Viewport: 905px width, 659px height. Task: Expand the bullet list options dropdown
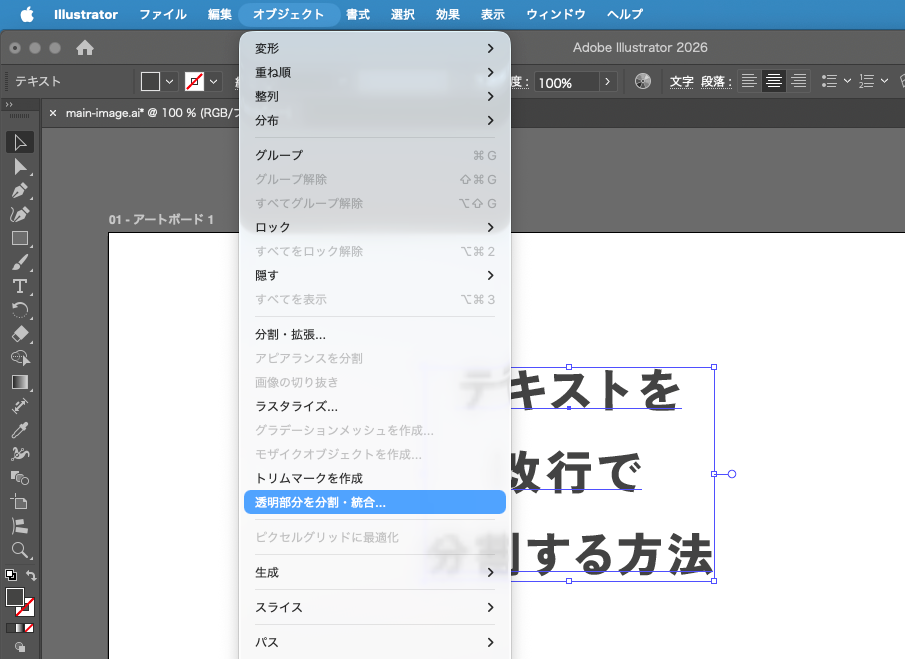[x=847, y=82]
